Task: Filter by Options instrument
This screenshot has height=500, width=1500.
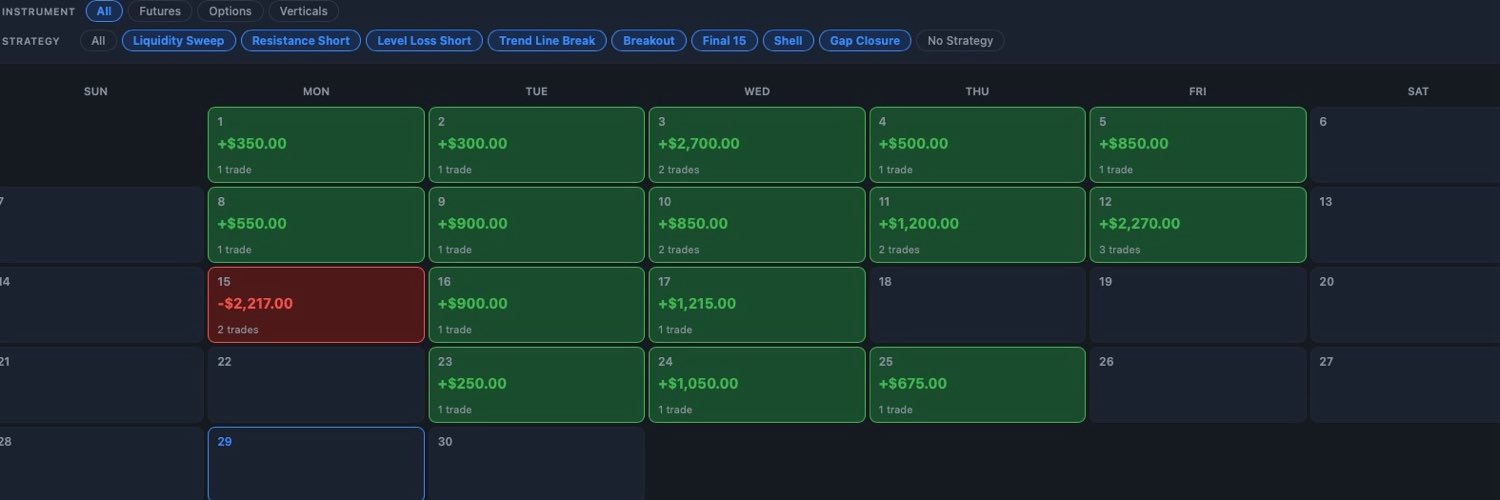Action: 230,12
